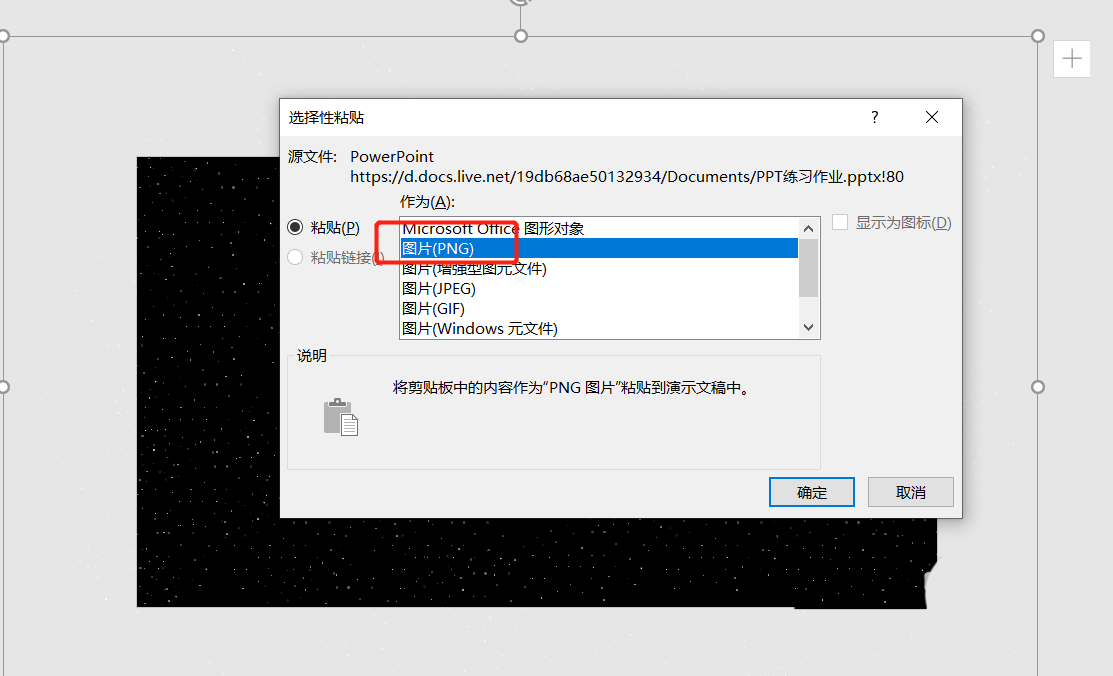
Task: Click the format list scroll down arrow
Action: pyautogui.click(x=808, y=327)
